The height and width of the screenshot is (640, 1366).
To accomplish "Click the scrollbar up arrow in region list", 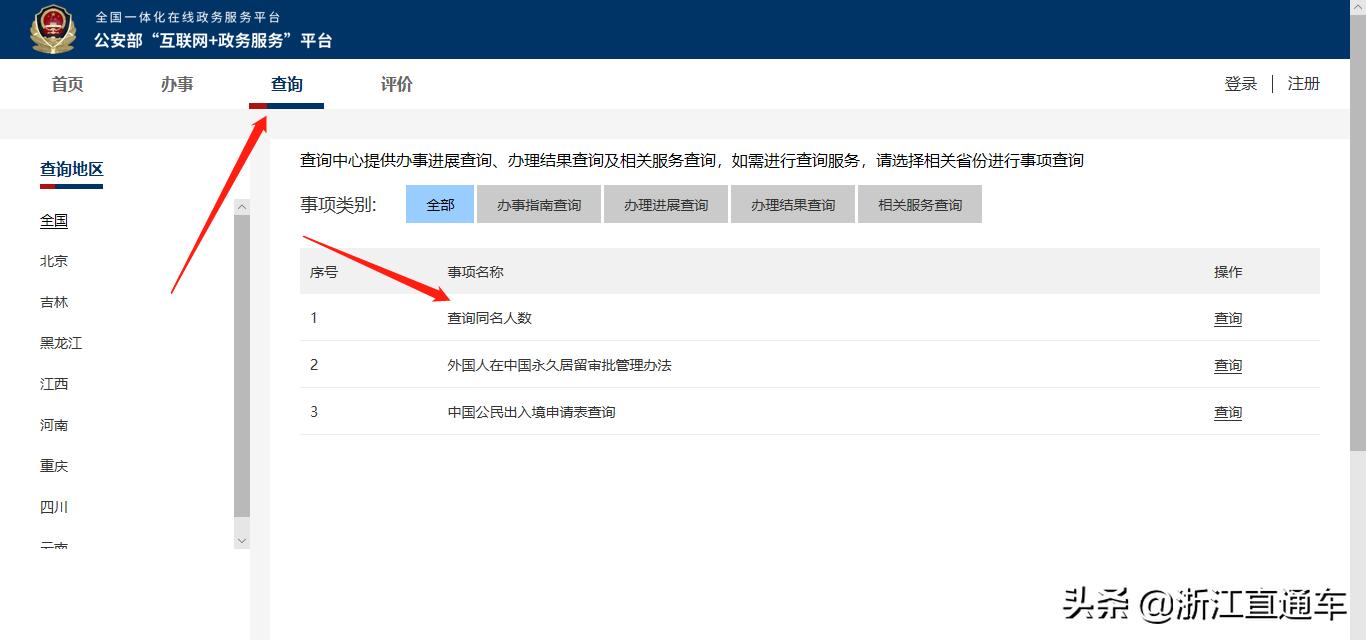I will click(242, 205).
